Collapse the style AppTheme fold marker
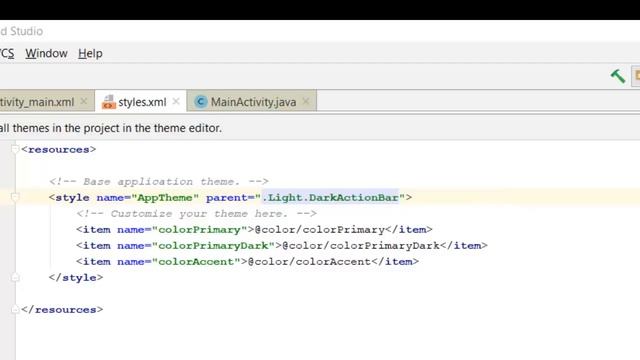 [15, 198]
